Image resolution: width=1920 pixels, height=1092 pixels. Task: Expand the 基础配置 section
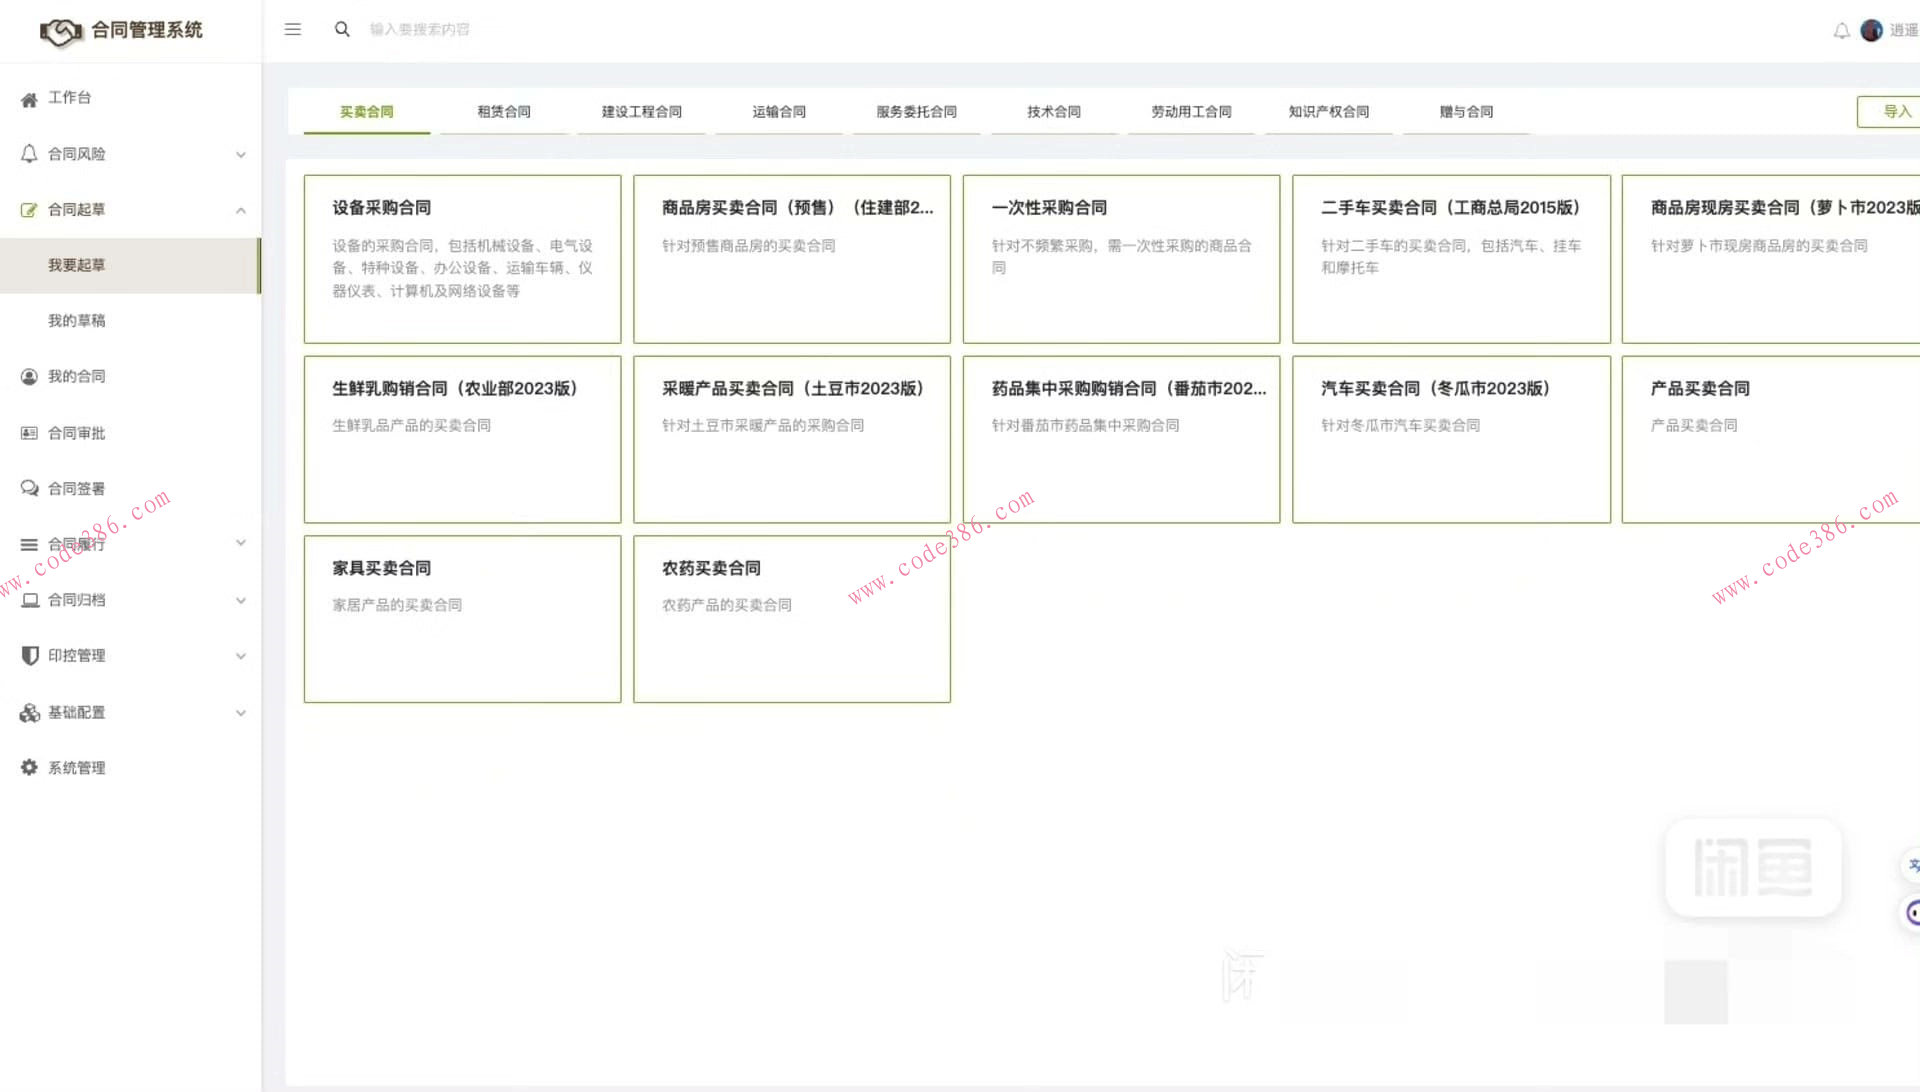click(x=241, y=712)
